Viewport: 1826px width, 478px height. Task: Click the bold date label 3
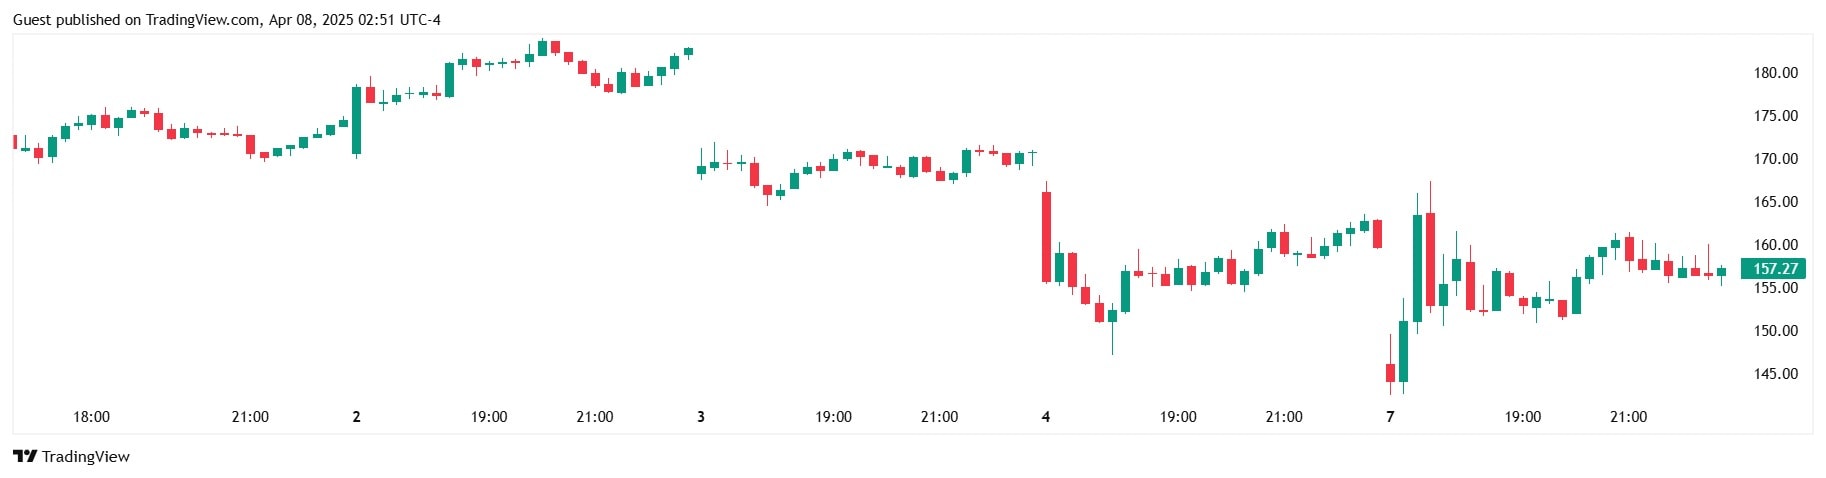point(700,417)
